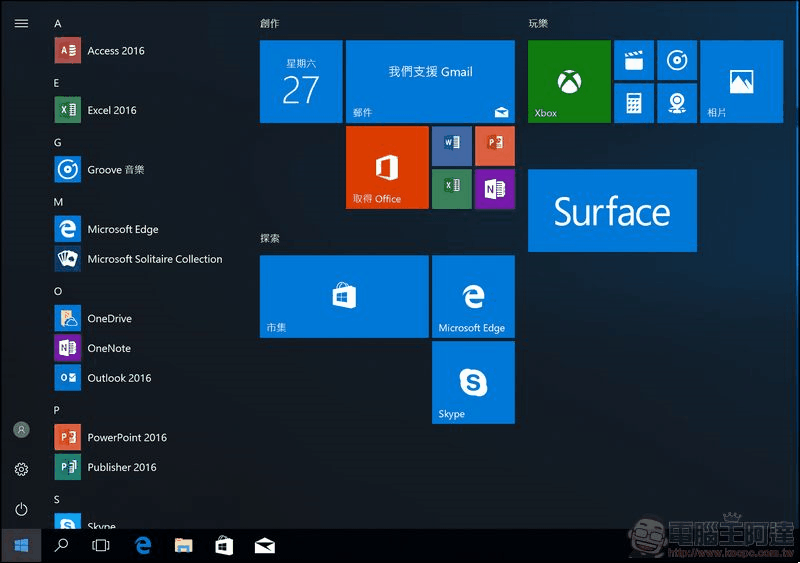Open the small Groove music tile
The height and width of the screenshot is (563, 800).
pos(677,60)
